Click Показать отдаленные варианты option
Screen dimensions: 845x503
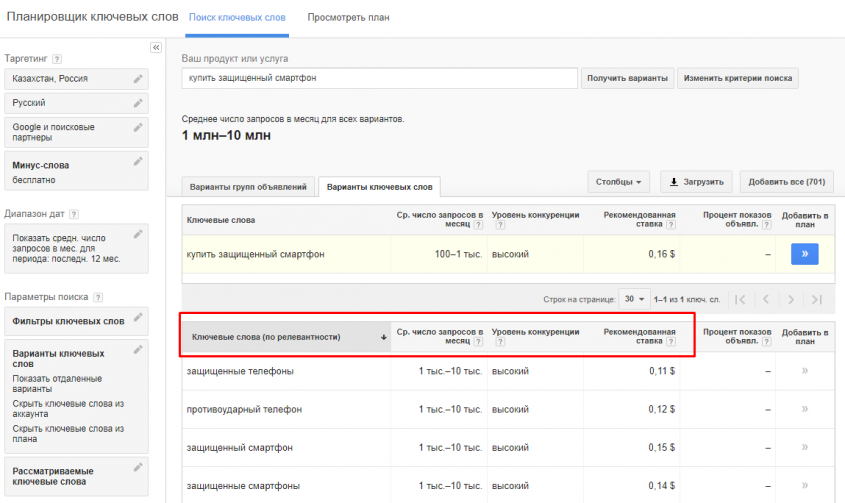tap(57, 384)
